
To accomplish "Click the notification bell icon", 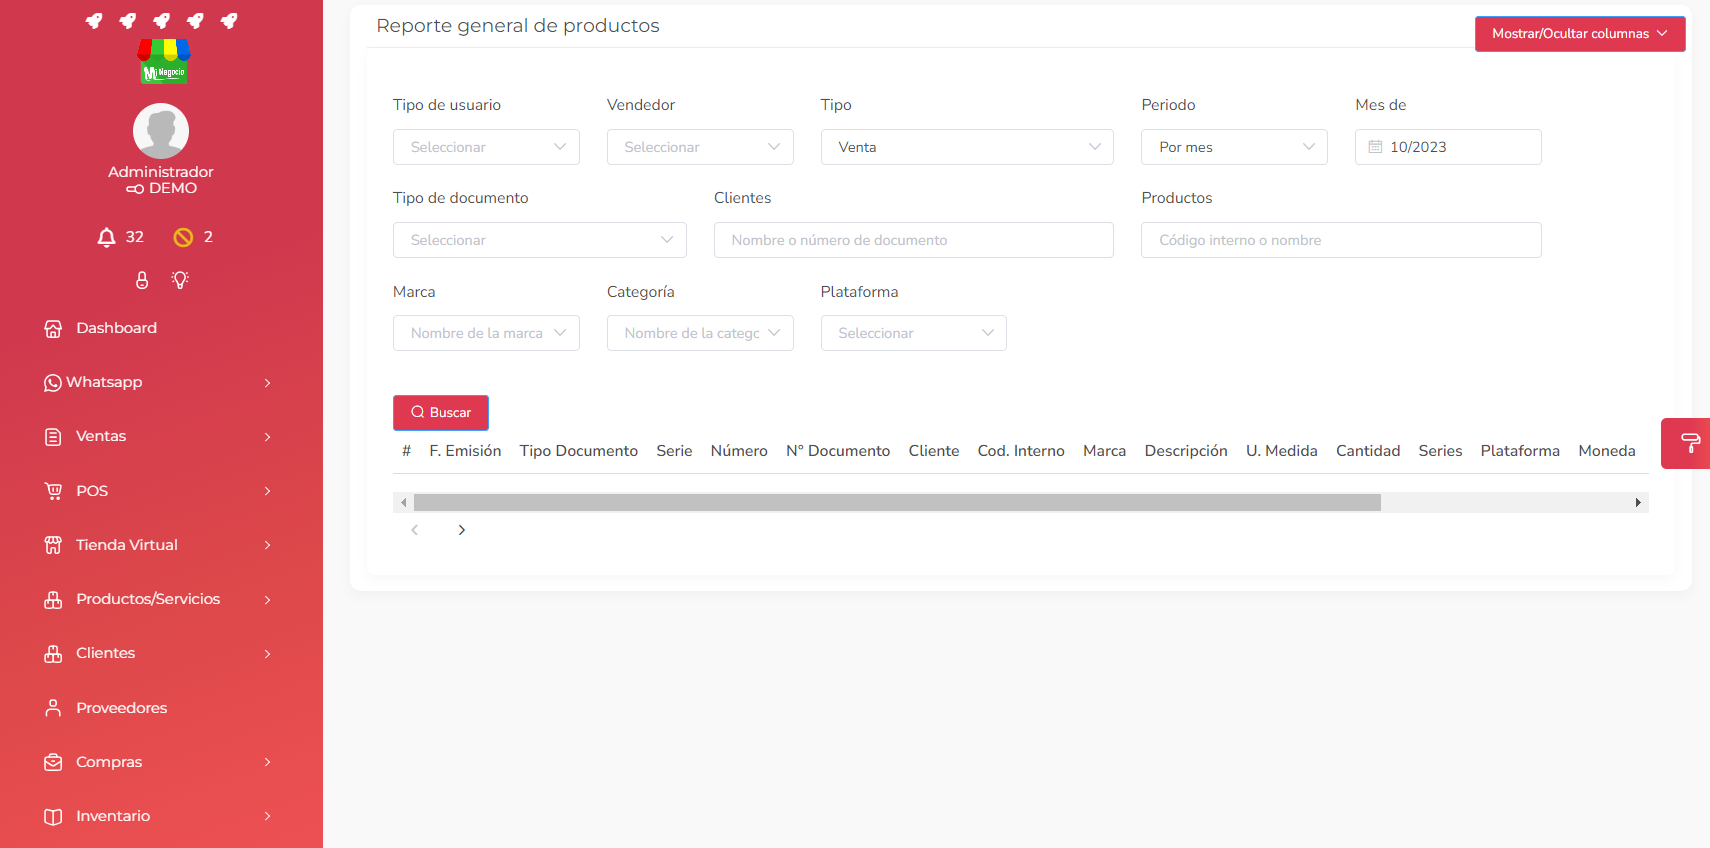I will [x=106, y=237].
